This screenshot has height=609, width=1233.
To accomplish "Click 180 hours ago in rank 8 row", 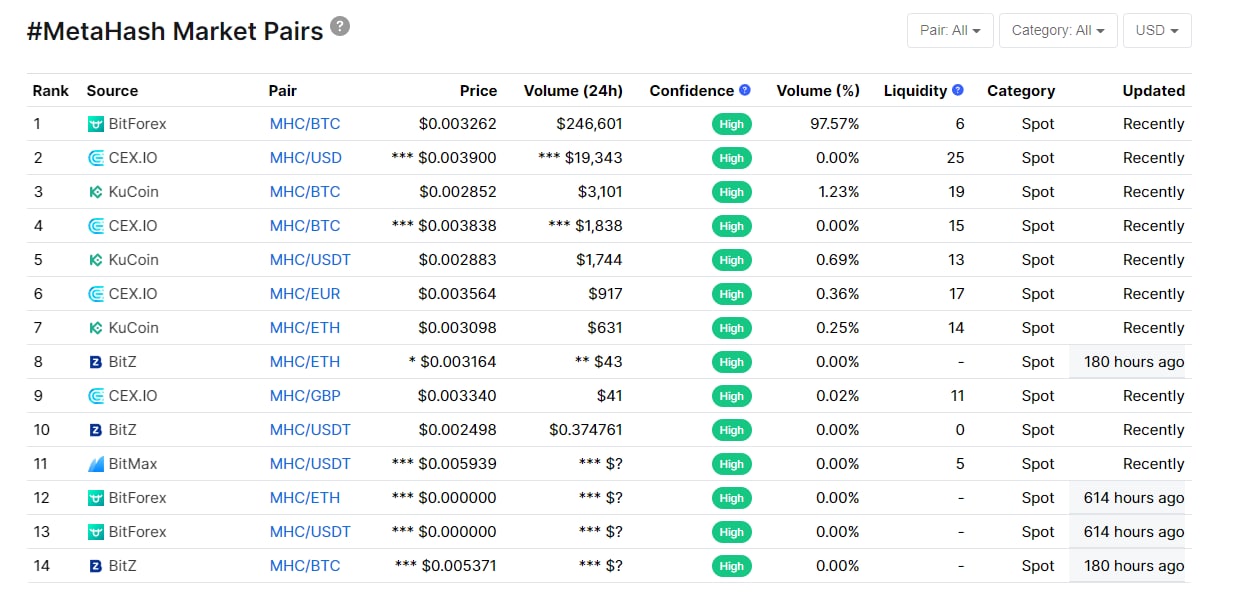I will coord(1134,362).
